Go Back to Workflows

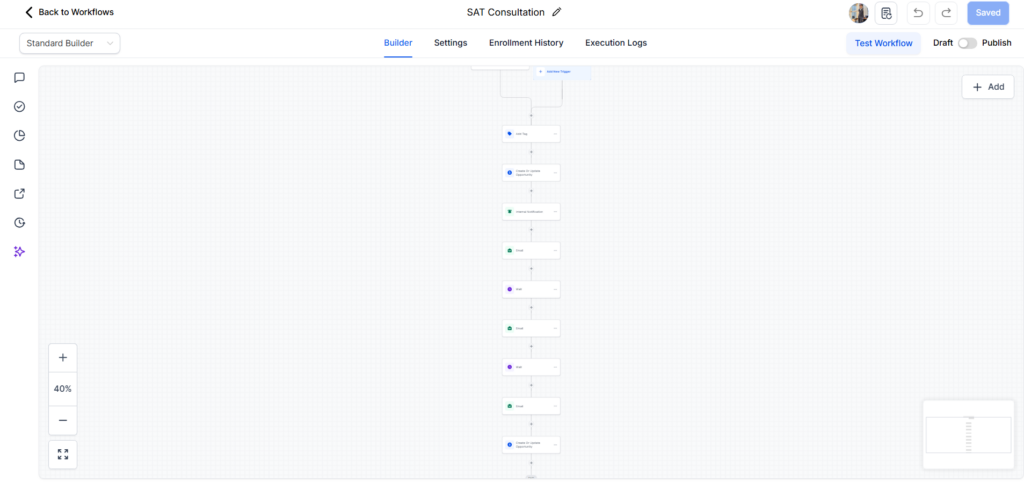click(69, 12)
